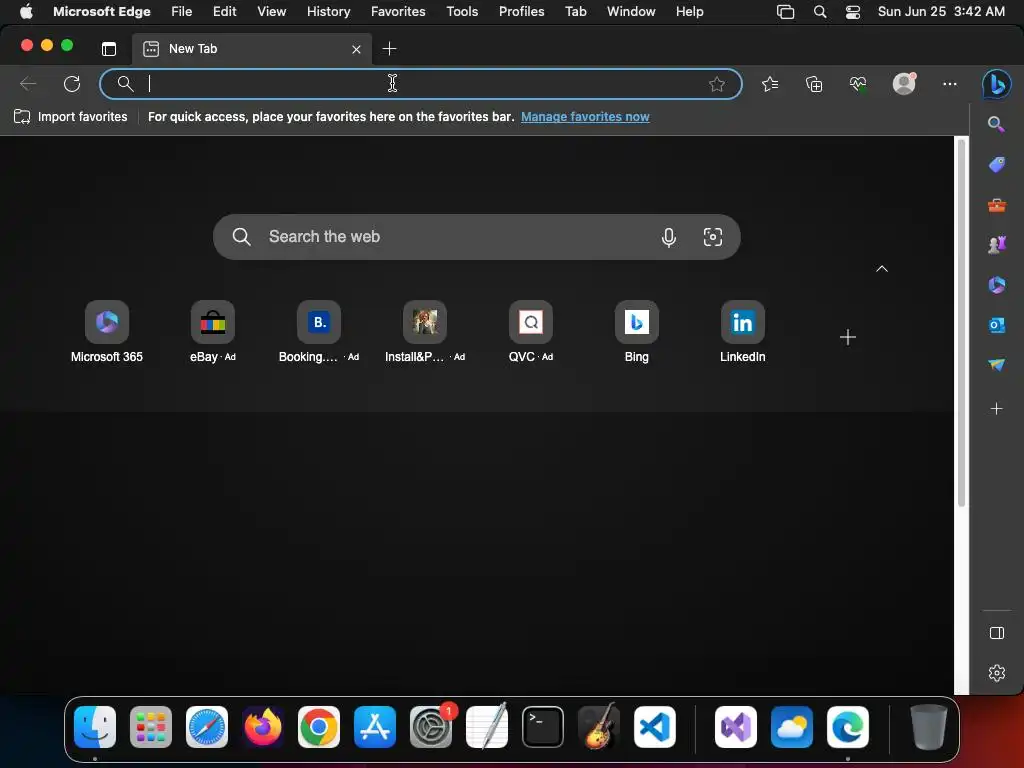The image size is (1024, 768).
Task: Go back with the back arrow
Action: [x=28, y=84]
